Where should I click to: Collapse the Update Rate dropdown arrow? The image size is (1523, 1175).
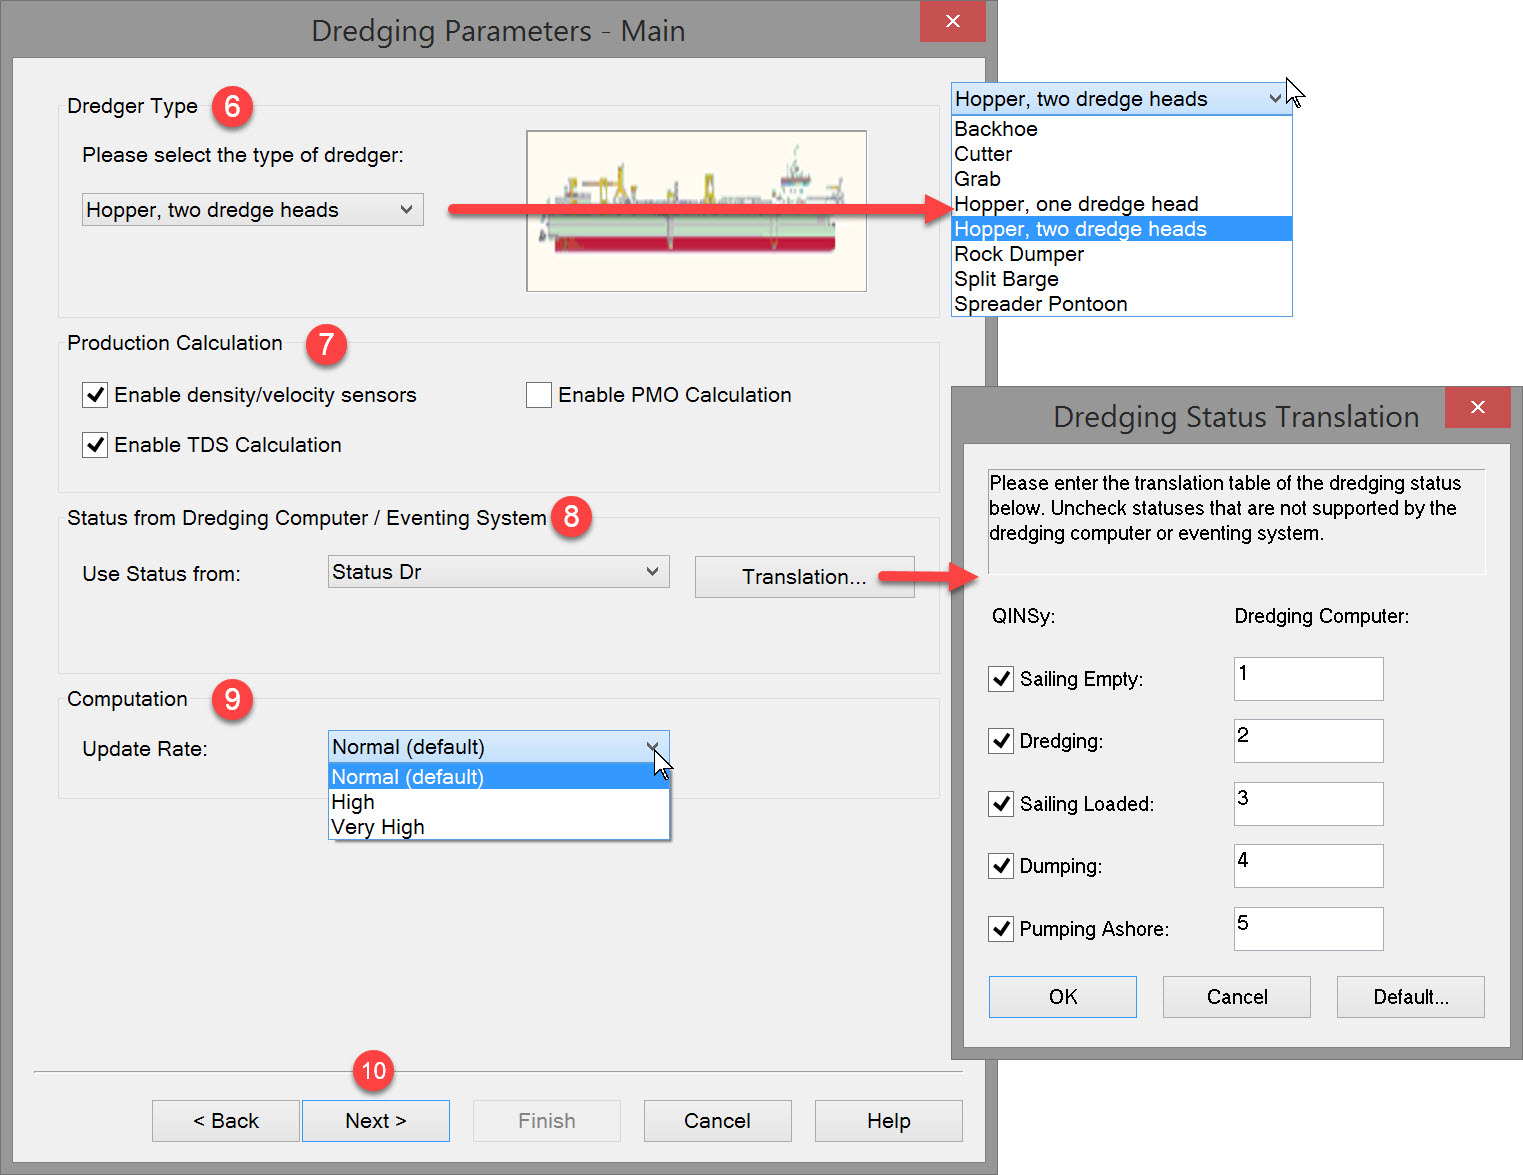652,747
